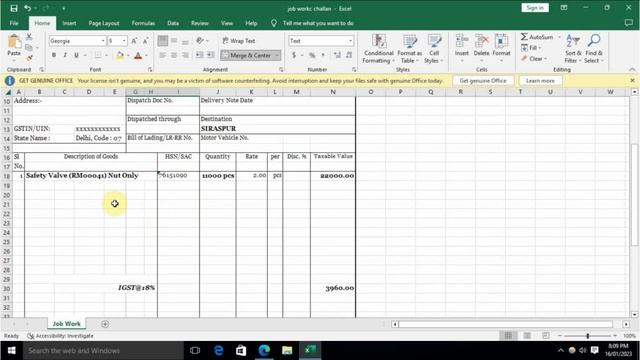Click Increase Indent icon

tap(210, 55)
